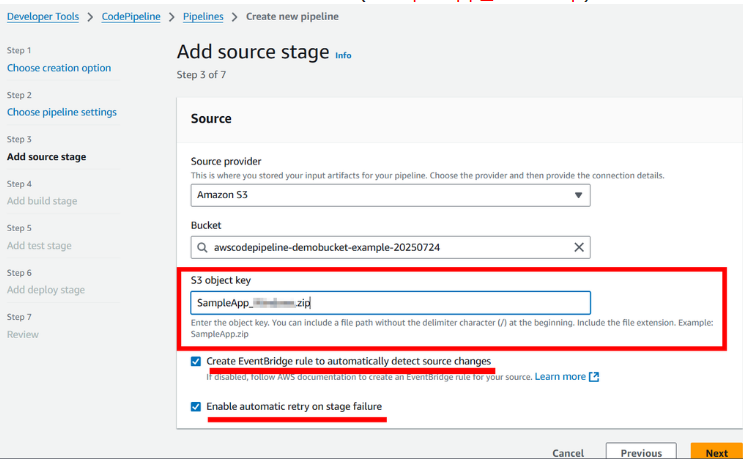Go to Choose pipeline settings step
Image resolution: width=743 pixels, height=462 pixels.
pyautogui.click(x=62, y=112)
